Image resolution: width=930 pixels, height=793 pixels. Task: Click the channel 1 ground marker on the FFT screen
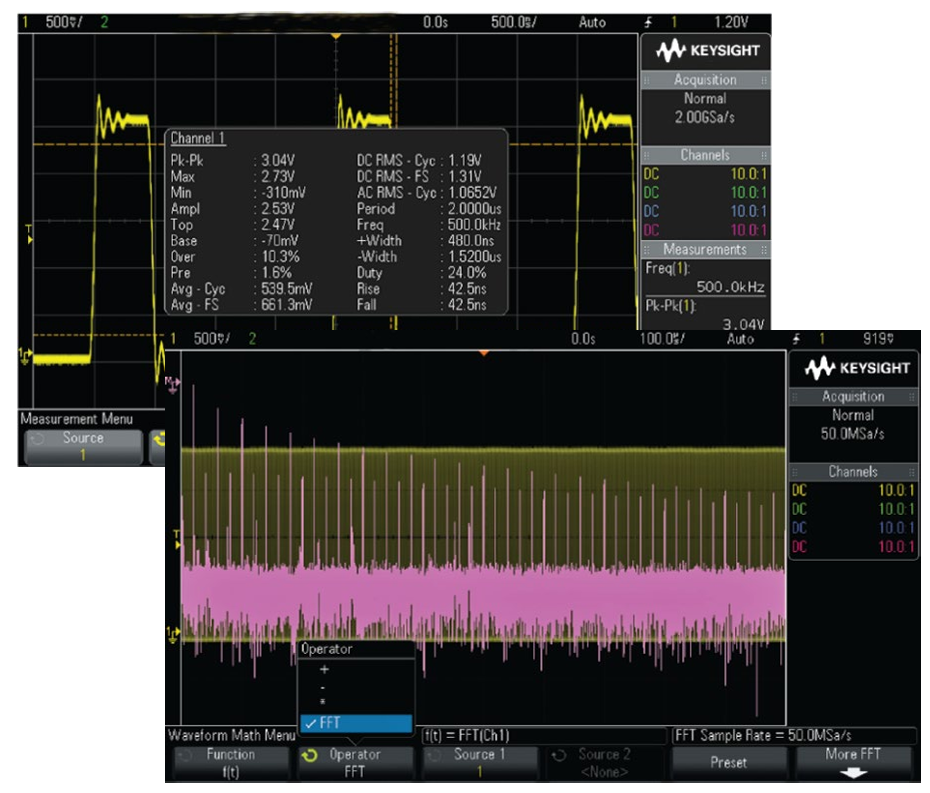172,635
